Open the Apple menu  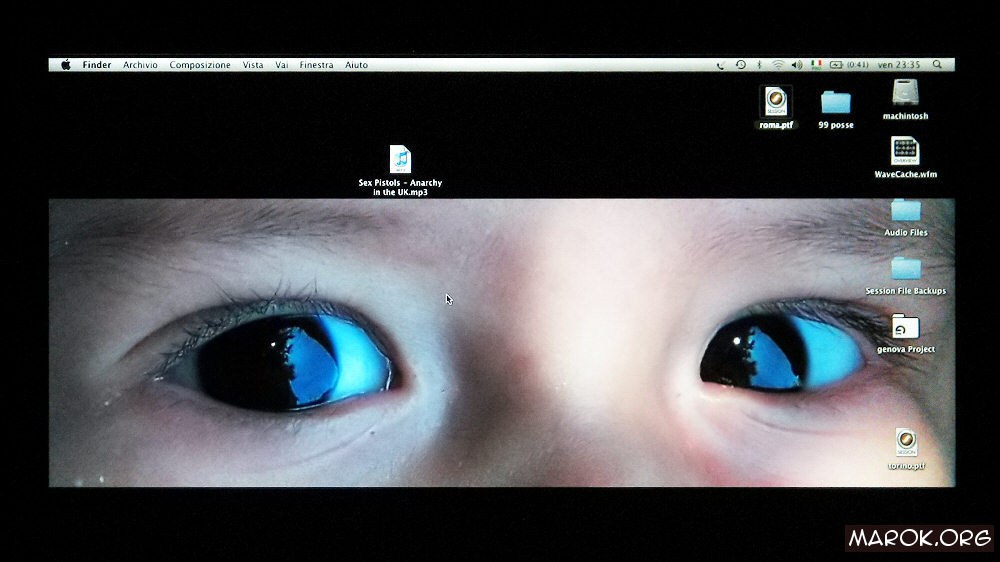point(66,65)
